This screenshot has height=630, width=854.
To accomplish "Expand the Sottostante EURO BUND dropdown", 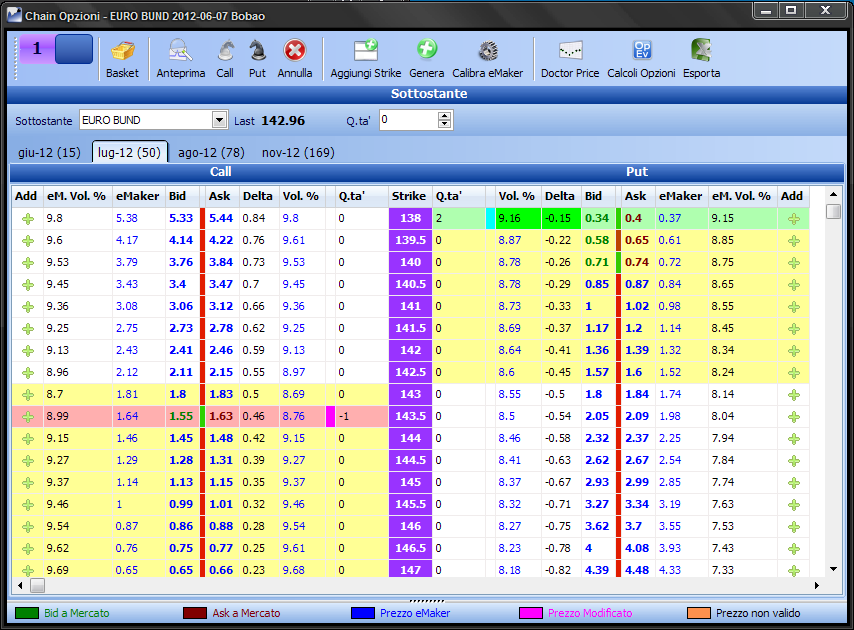I will click(219, 120).
